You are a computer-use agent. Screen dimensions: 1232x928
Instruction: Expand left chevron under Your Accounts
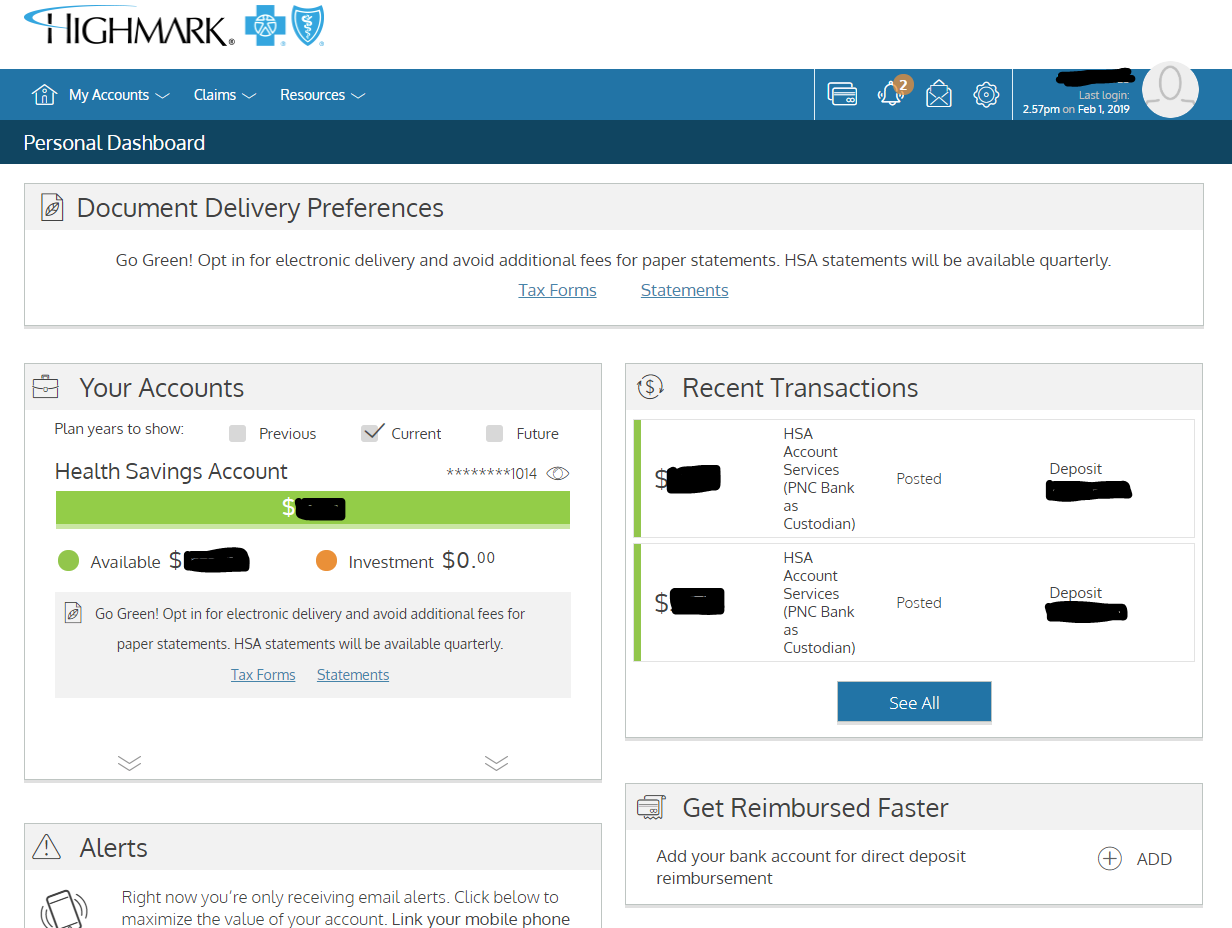click(x=129, y=763)
